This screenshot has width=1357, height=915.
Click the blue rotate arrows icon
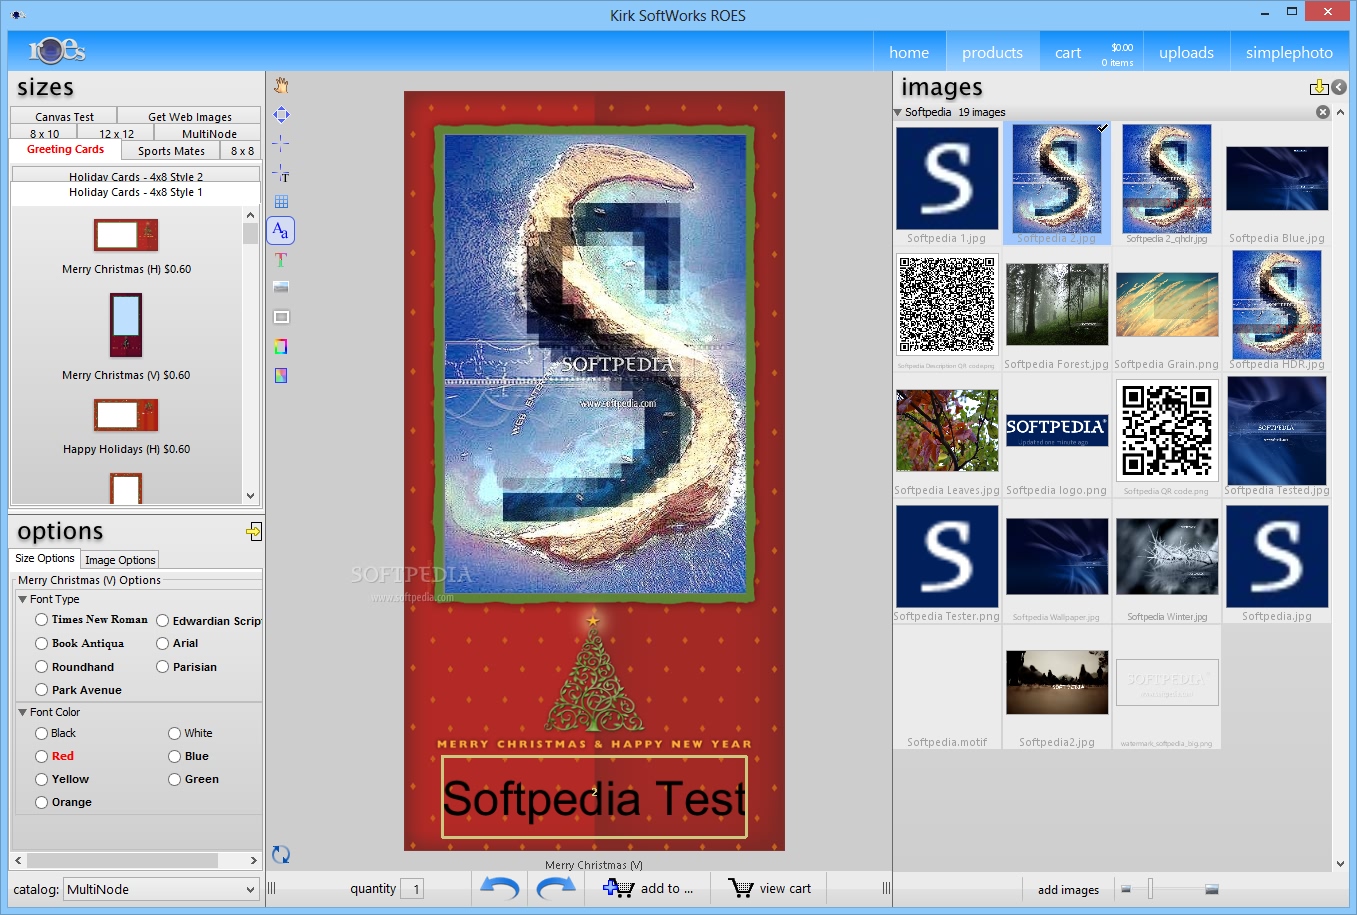pyautogui.click(x=281, y=854)
